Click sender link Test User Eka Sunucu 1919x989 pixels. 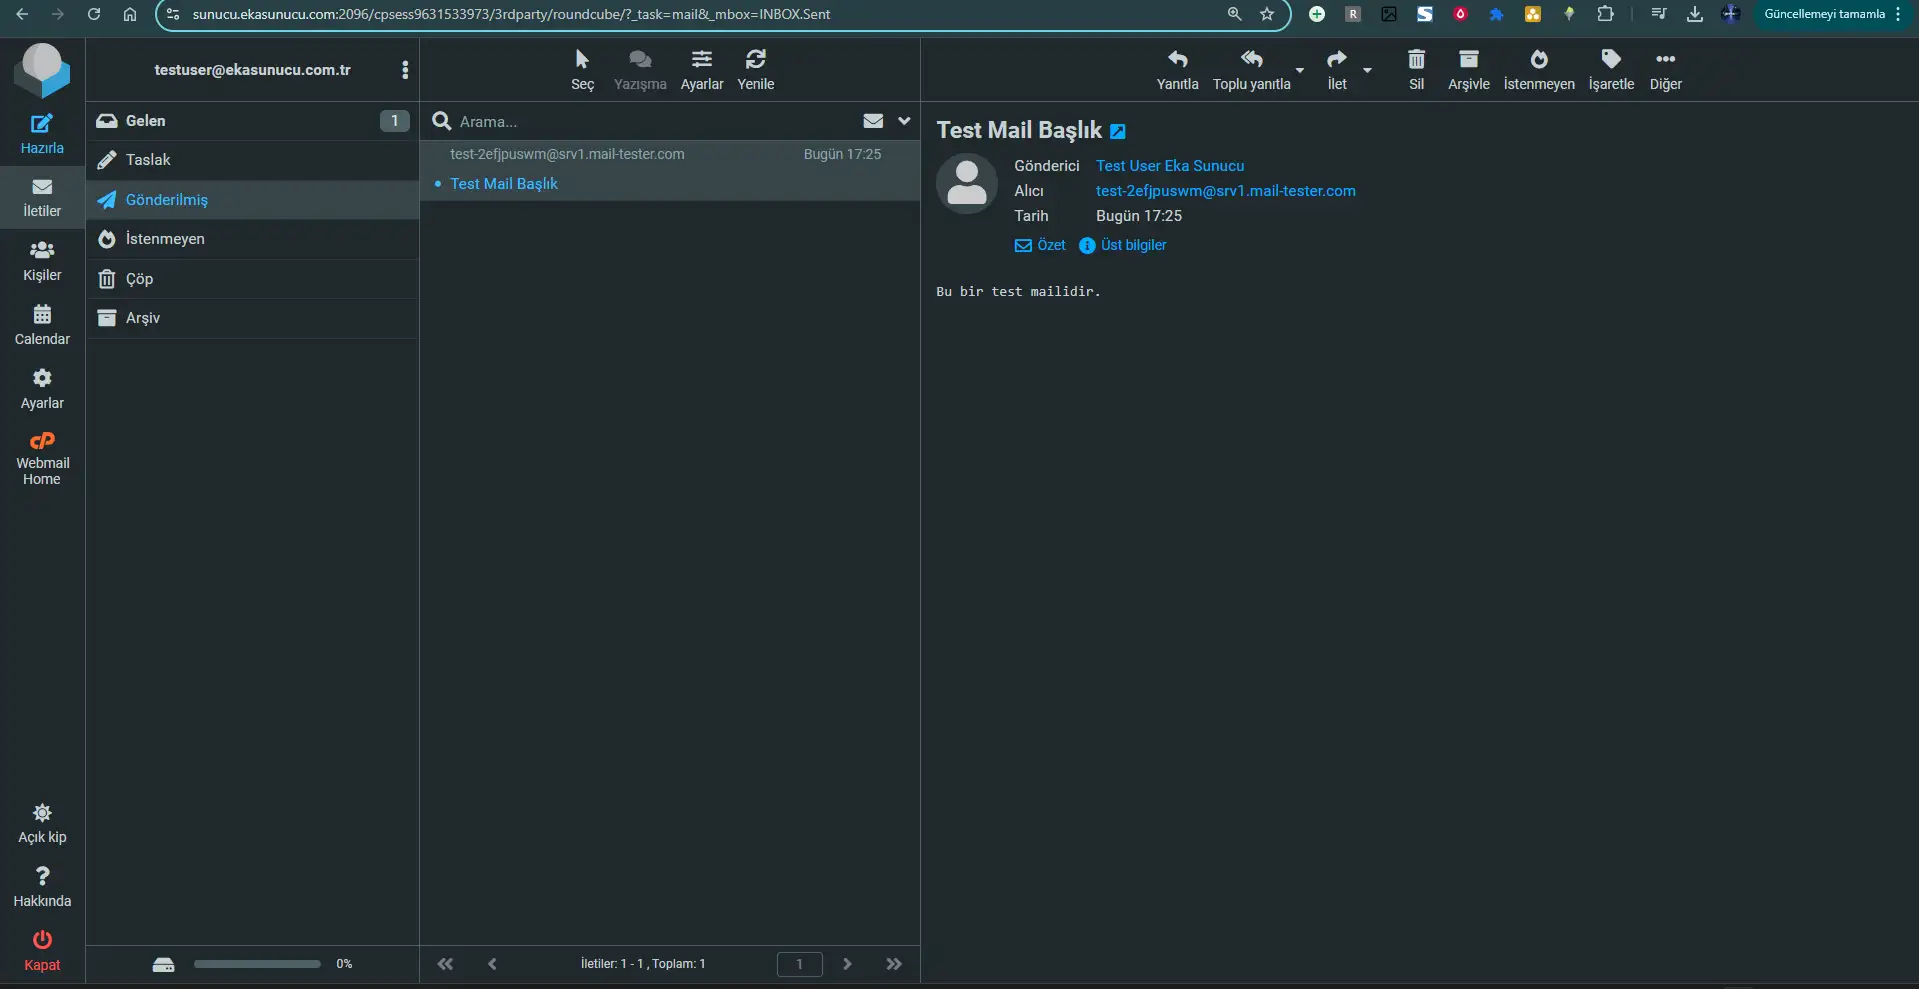point(1170,166)
